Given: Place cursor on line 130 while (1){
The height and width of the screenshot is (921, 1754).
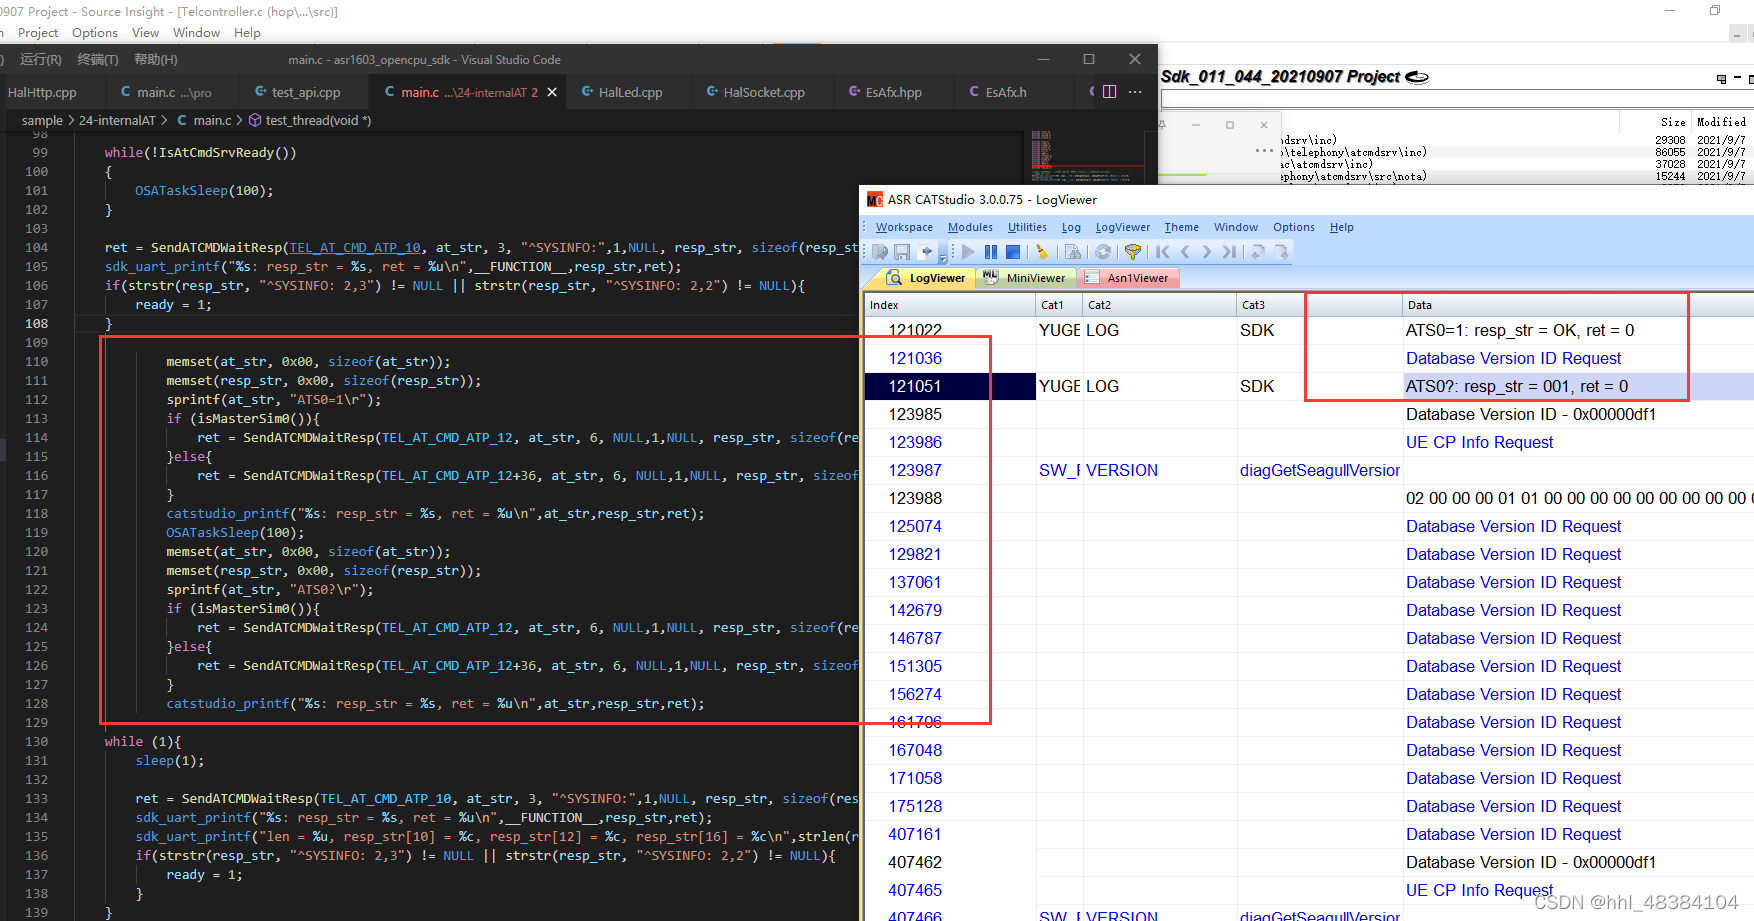Looking at the screenshot, I should 143,741.
